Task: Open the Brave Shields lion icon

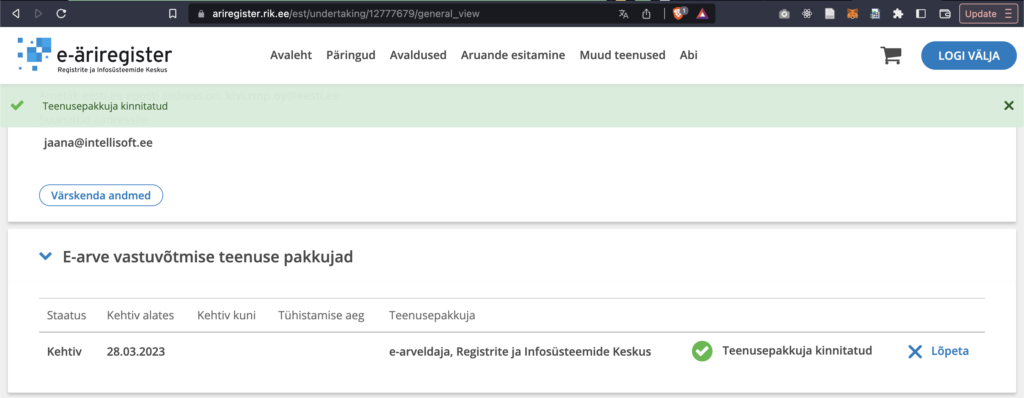Action: [680, 13]
